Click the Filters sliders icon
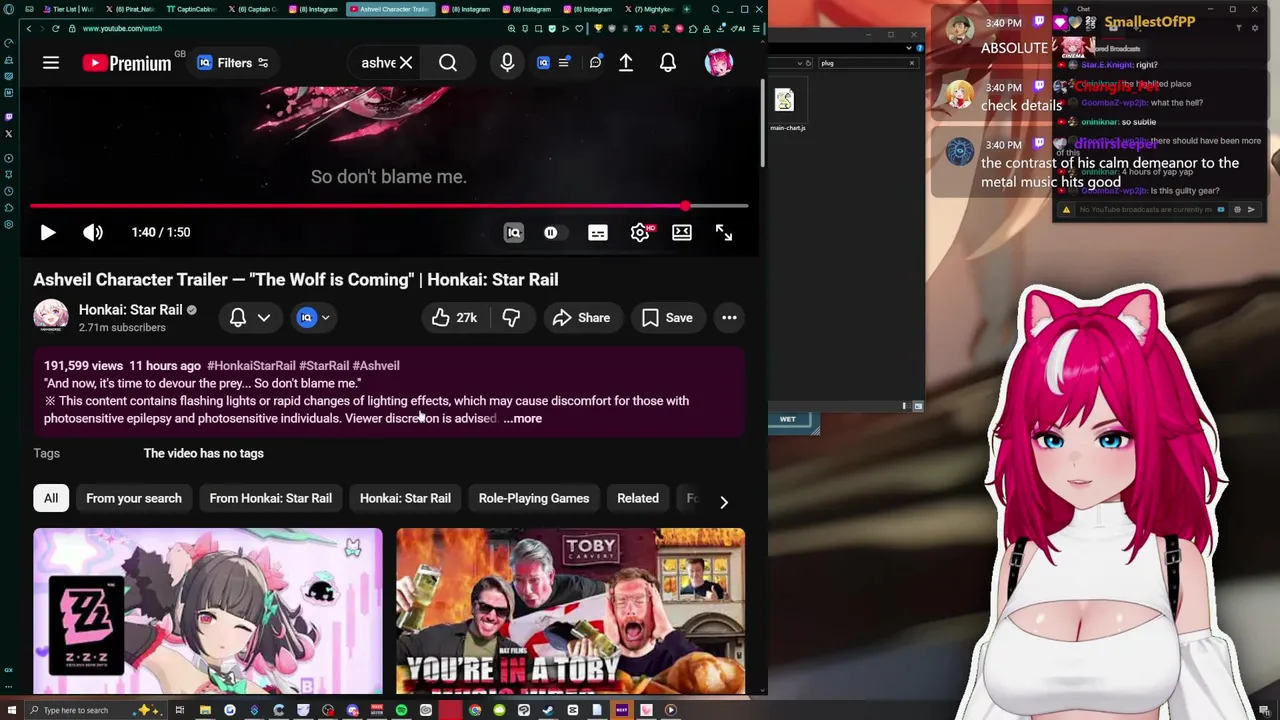Viewport: 1280px width, 720px height. (263, 63)
